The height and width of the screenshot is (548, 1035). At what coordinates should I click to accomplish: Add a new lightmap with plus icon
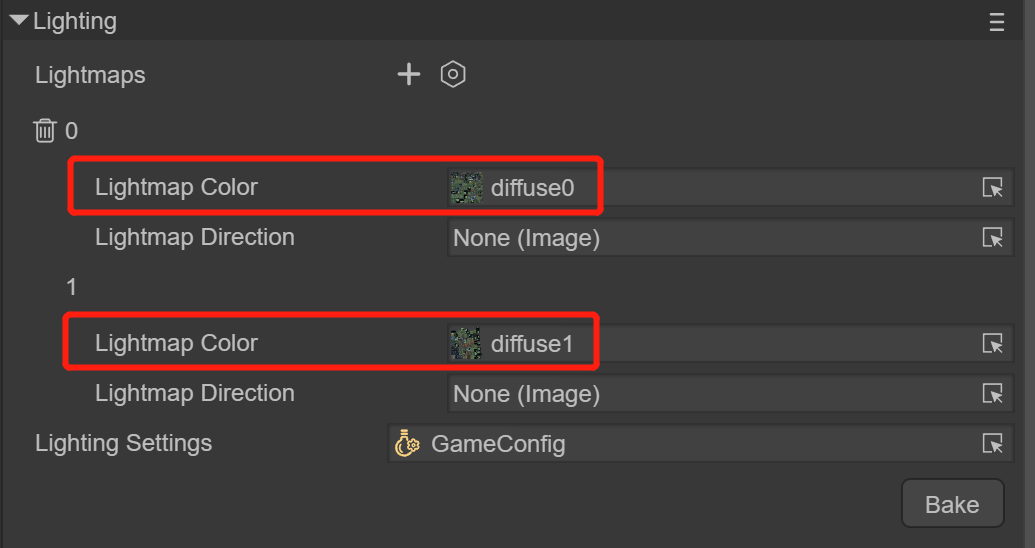[x=408, y=74]
